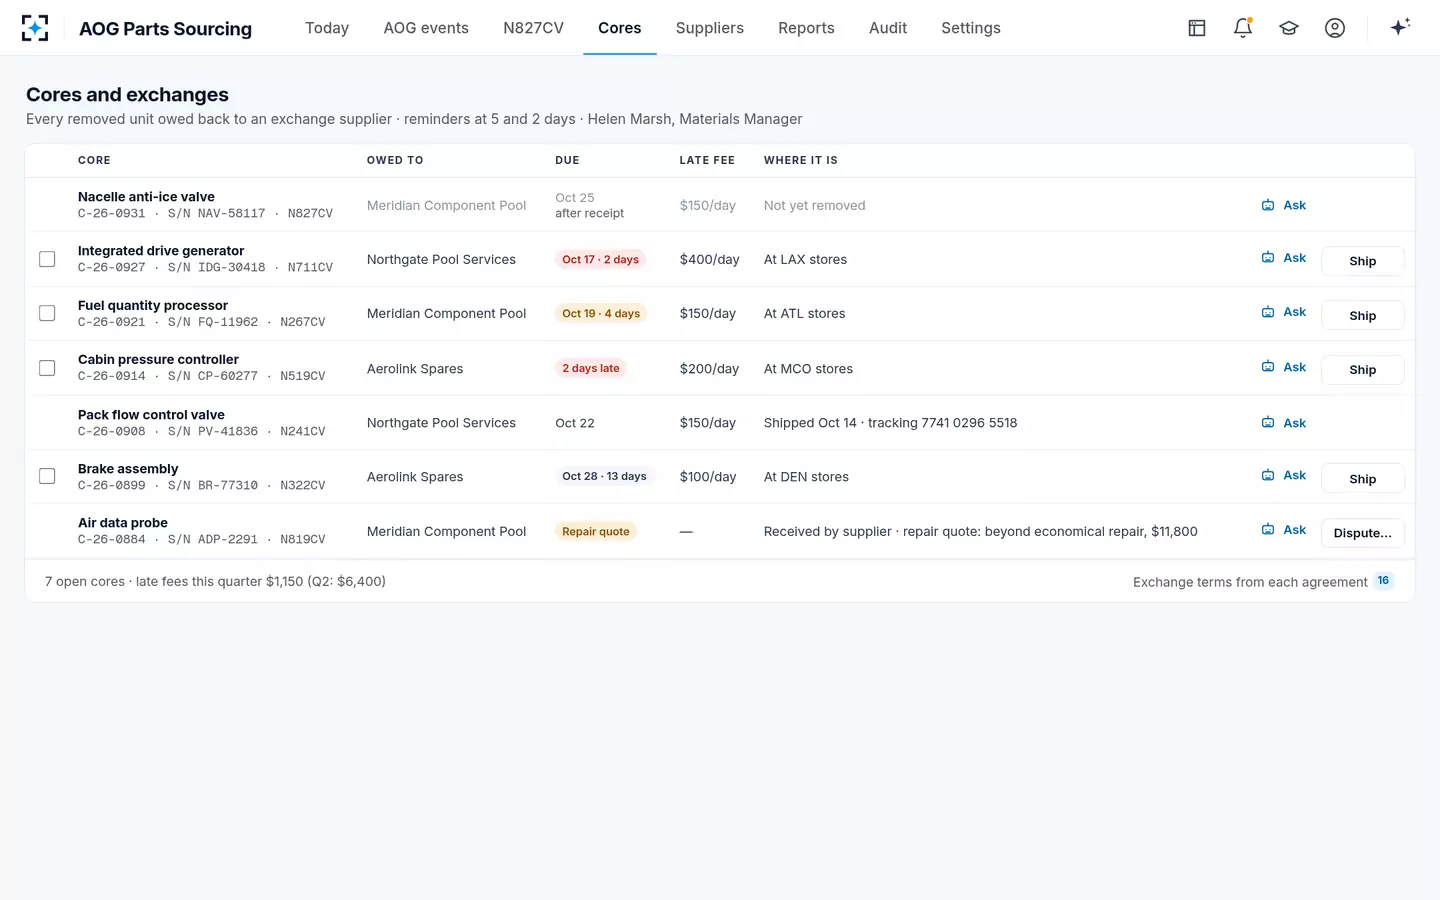1440x900 pixels.
Task: Select the Cores tab
Action: coord(620,28)
